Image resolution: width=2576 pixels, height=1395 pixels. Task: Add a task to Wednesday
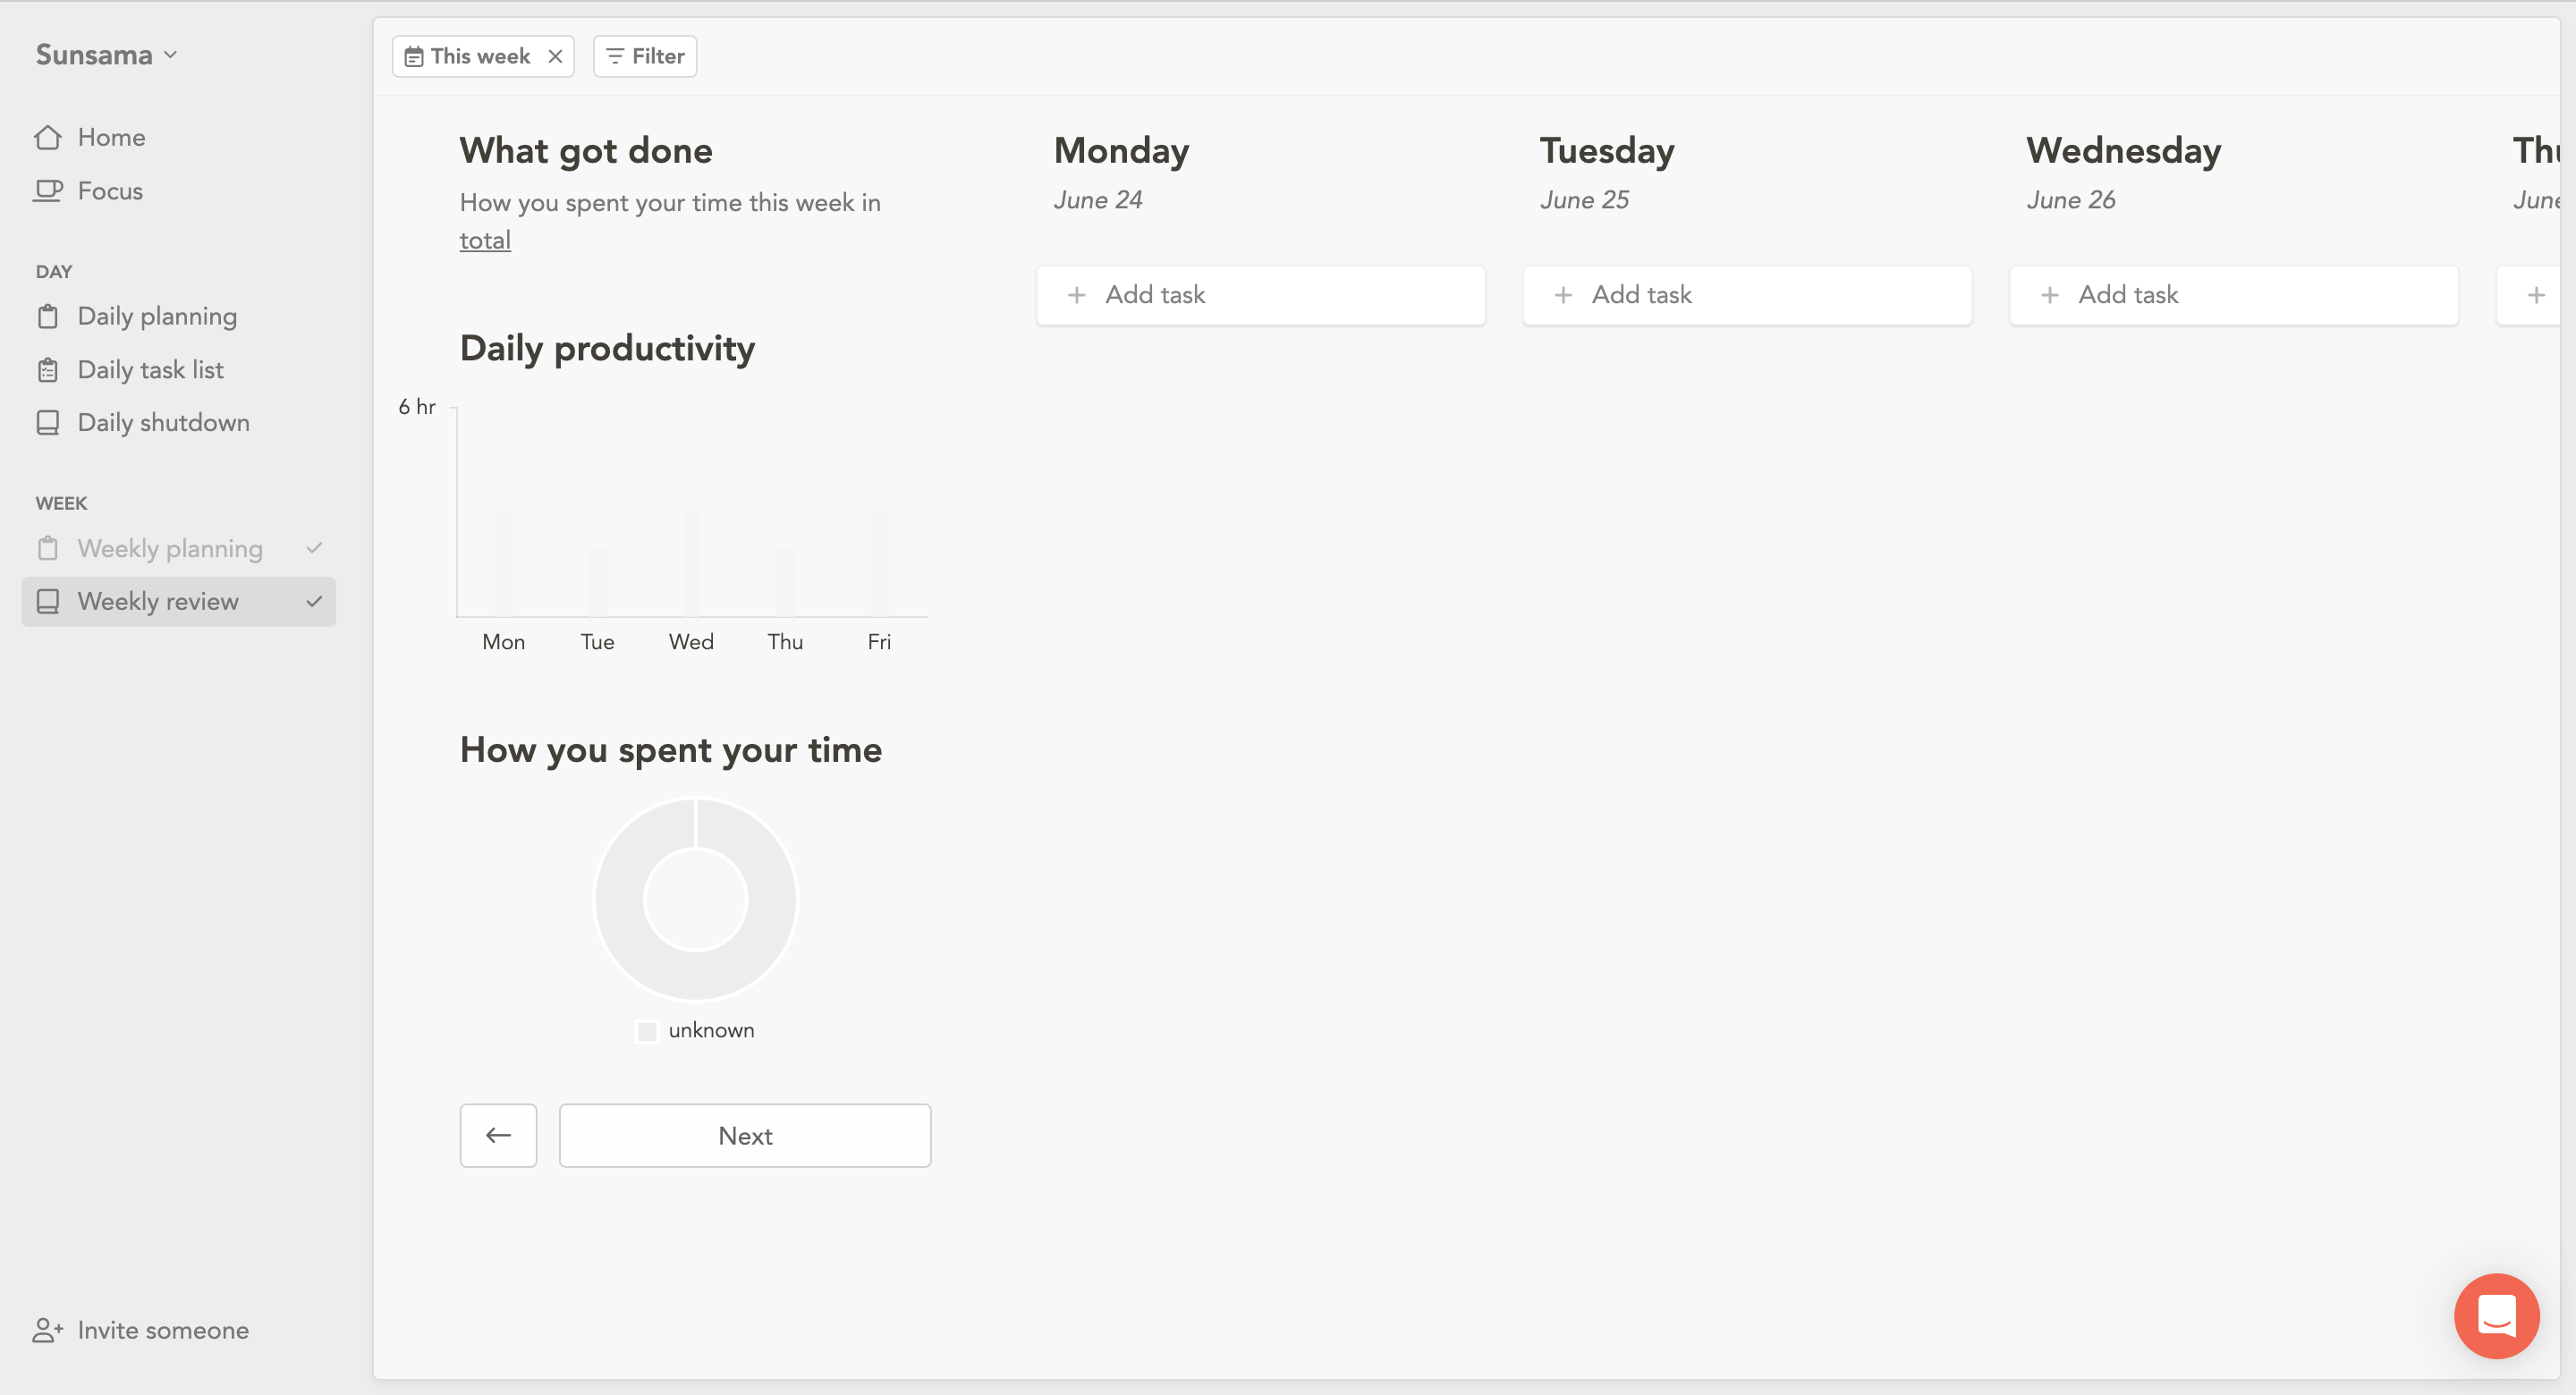pos(2234,295)
